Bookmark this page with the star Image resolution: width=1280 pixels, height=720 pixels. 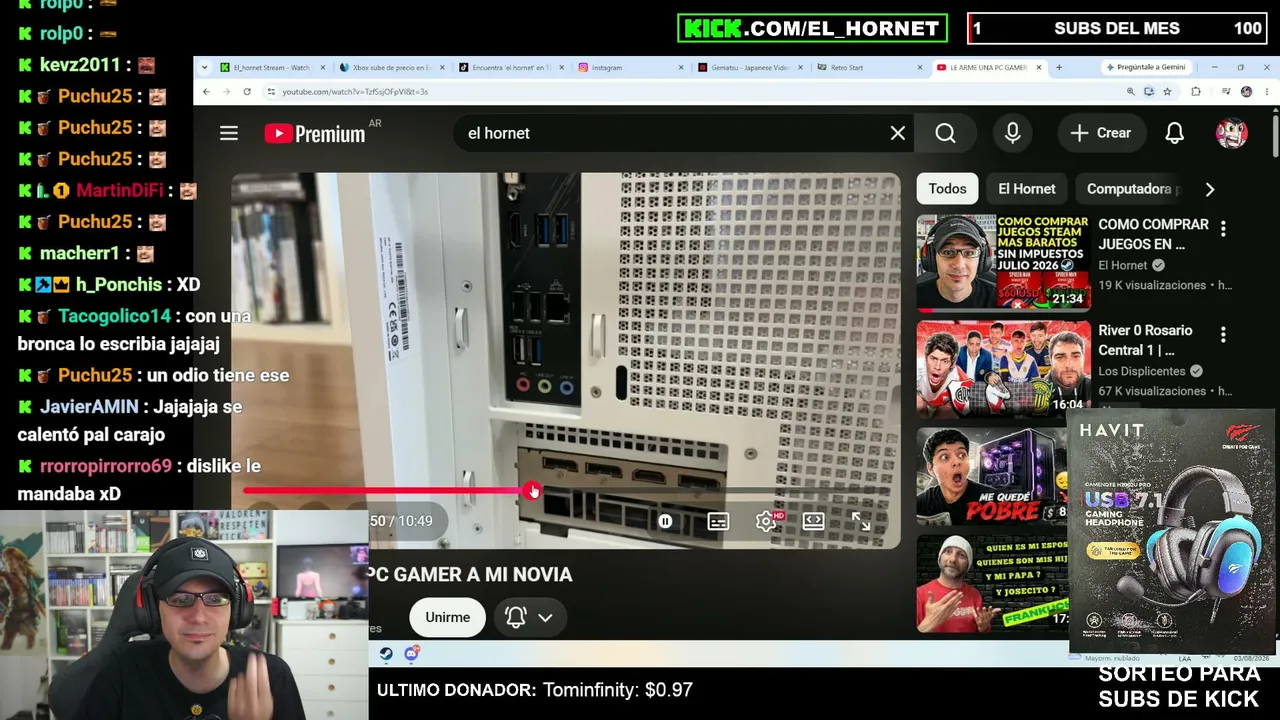(1167, 91)
